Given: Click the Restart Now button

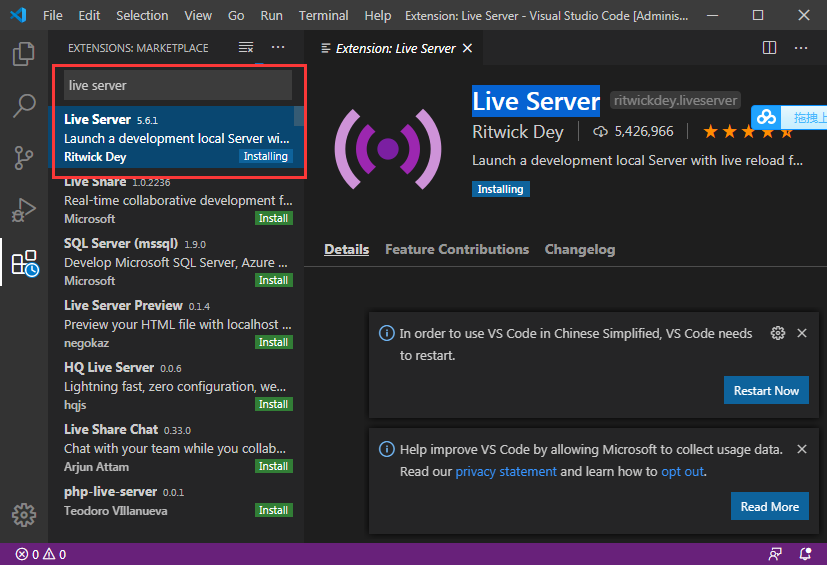Looking at the screenshot, I should pos(766,390).
